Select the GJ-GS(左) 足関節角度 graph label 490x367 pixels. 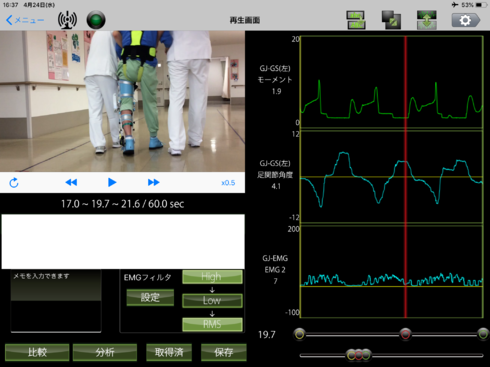point(275,175)
